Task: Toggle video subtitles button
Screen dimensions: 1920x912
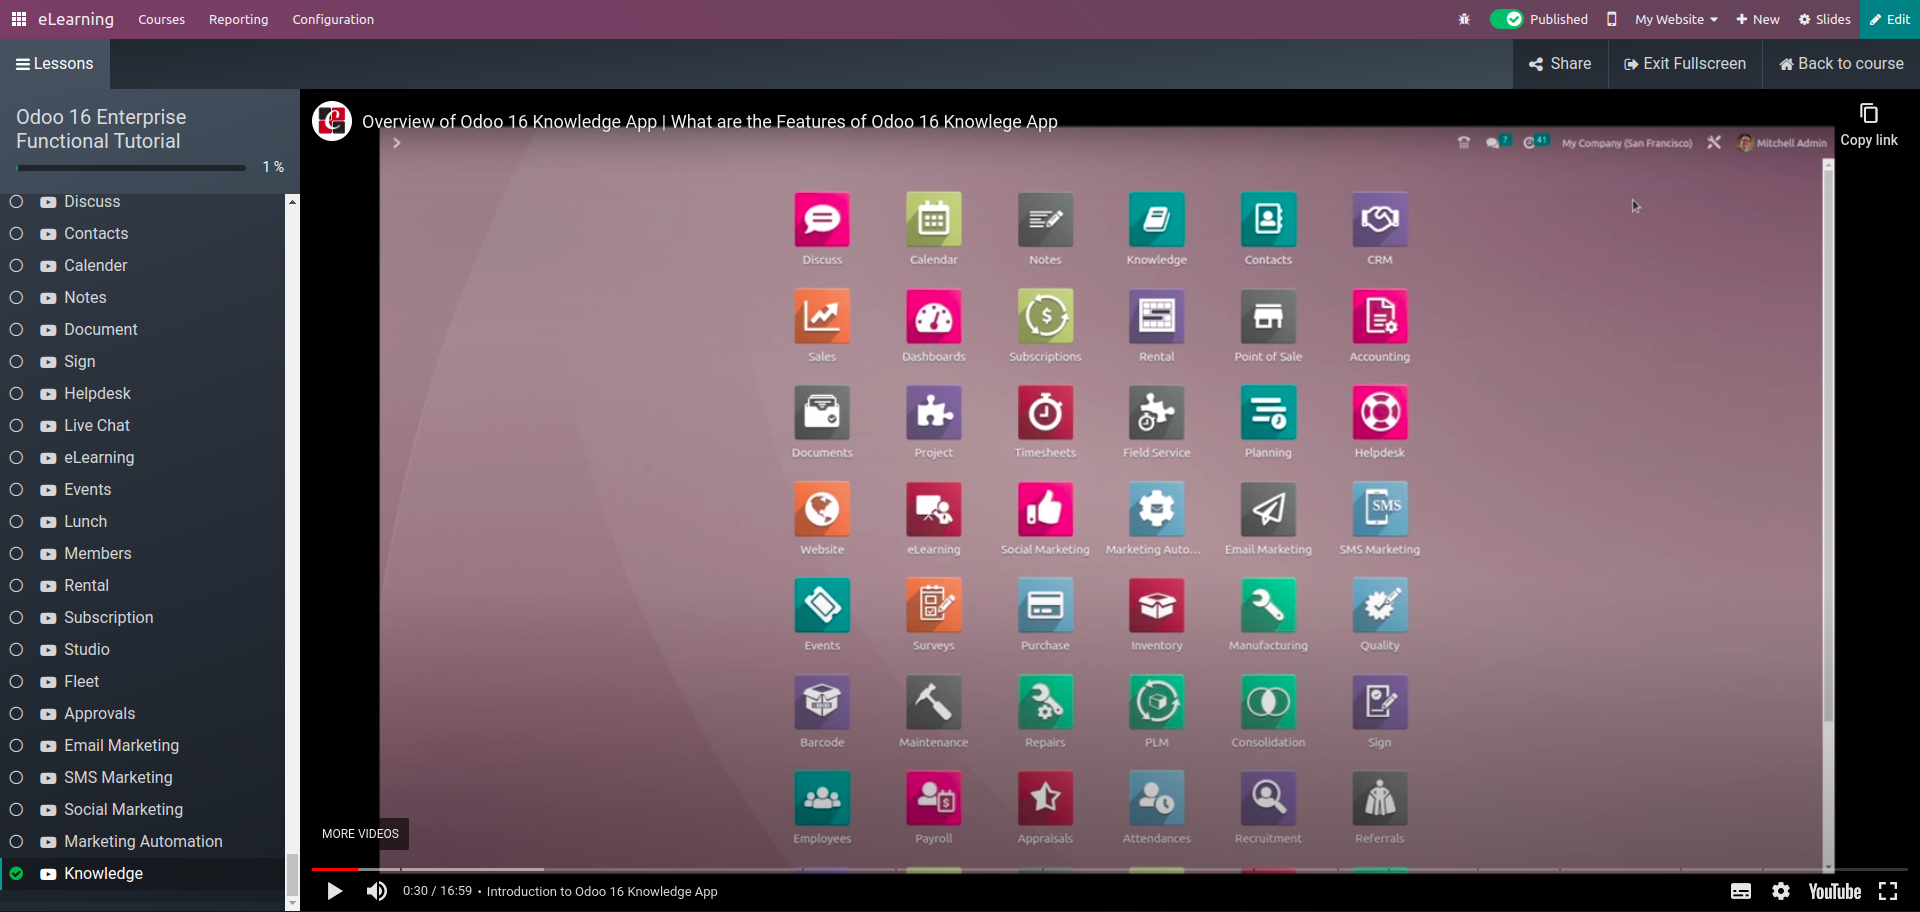Action: coord(1741,891)
